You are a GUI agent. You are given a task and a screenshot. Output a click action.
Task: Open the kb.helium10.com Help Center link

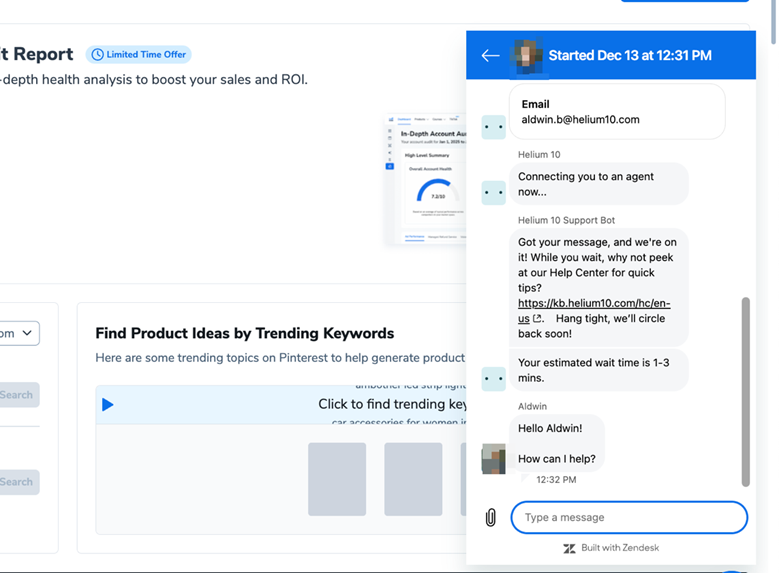click(594, 303)
